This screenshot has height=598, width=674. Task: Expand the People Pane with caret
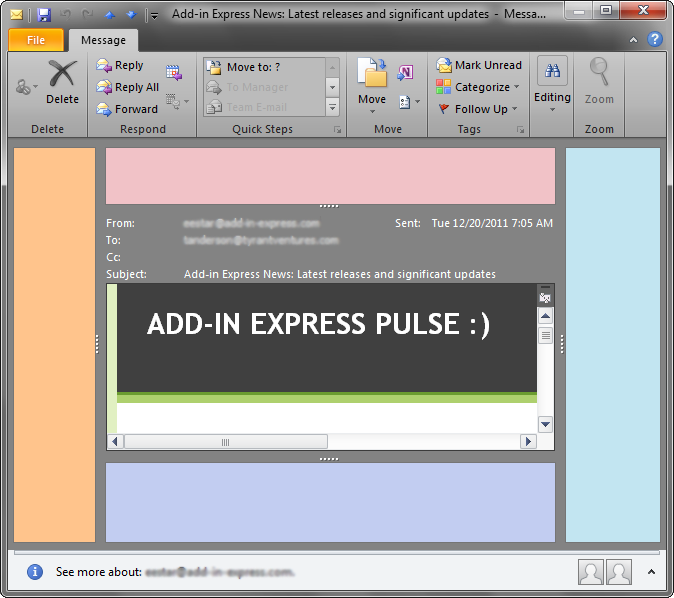click(x=651, y=572)
